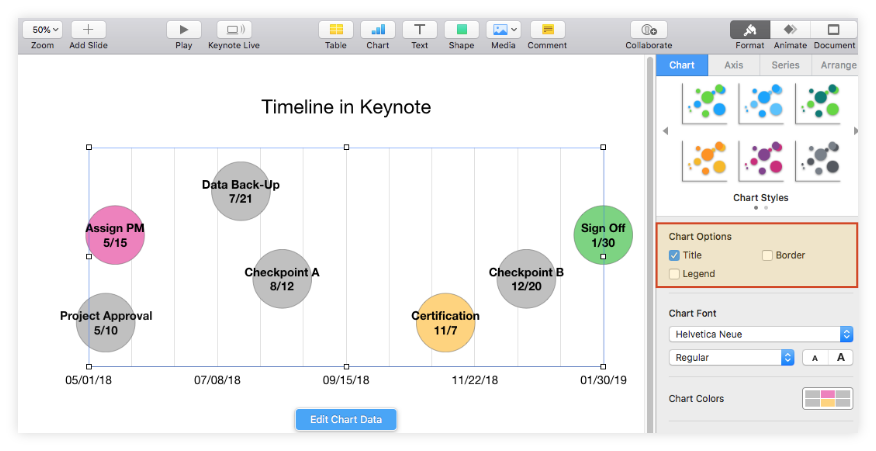Enable the Border checkbox
The image size is (876, 451).
pyautogui.click(x=767, y=256)
